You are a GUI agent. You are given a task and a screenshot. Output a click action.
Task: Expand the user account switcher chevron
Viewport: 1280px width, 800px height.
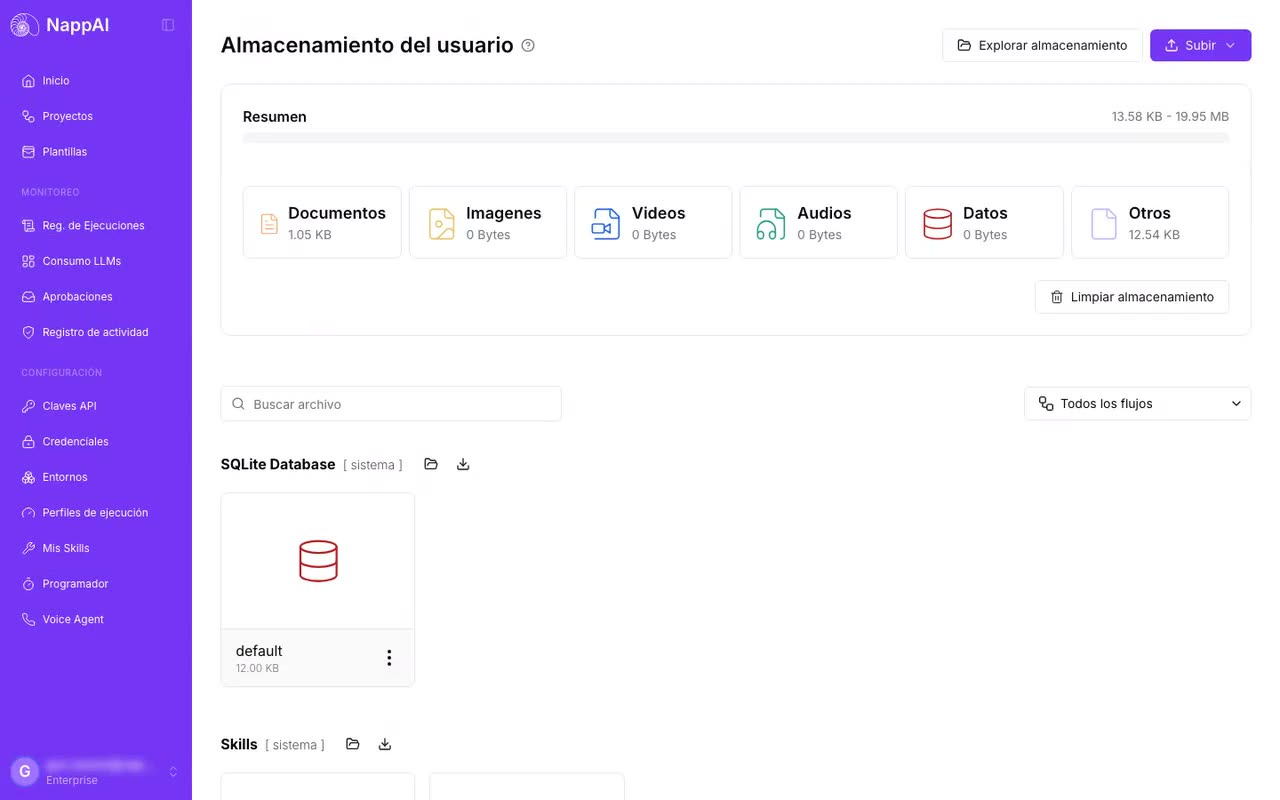click(x=173, y=771)
